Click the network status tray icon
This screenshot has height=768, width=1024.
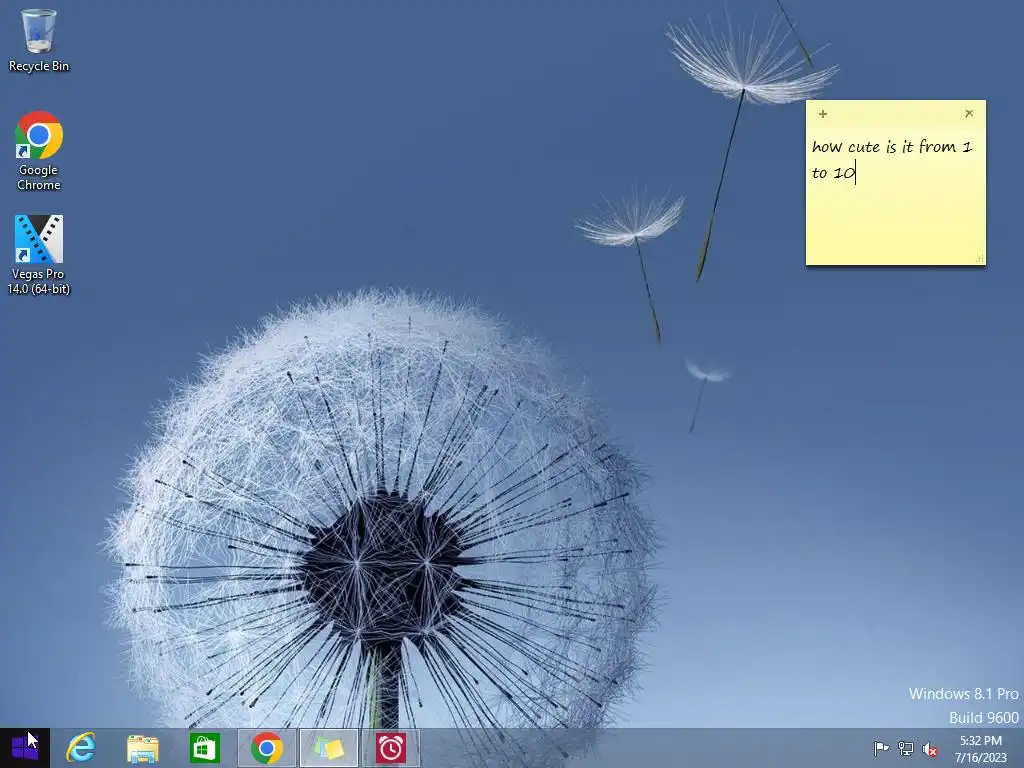click(906, 748)
